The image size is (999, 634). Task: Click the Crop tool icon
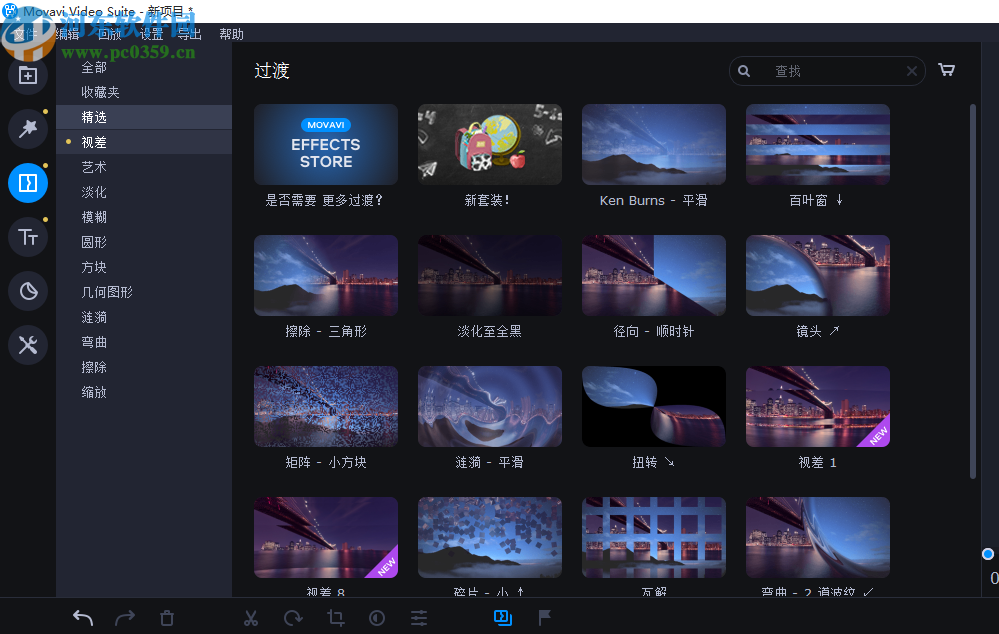tap(335, 617)
